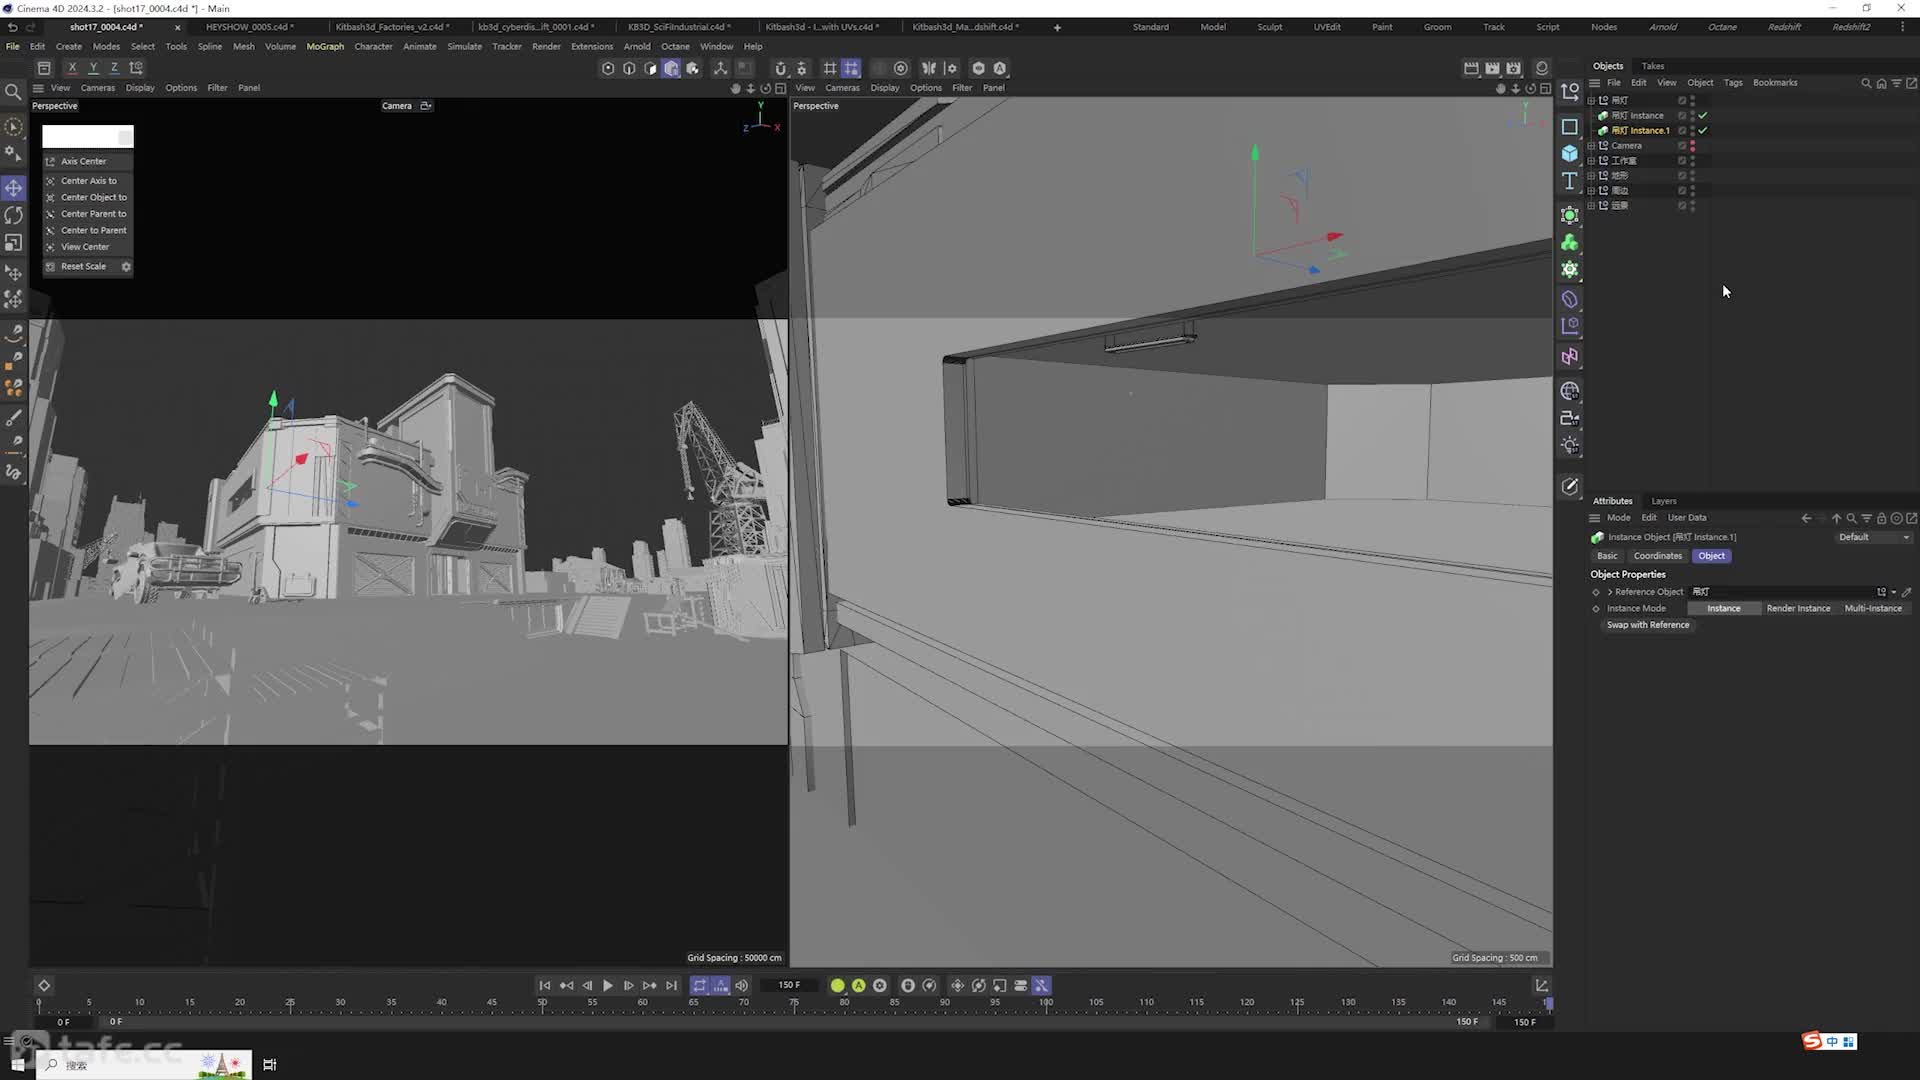
Task: Click the Model mode icon (highlighted)
Action: click(671, 68)
